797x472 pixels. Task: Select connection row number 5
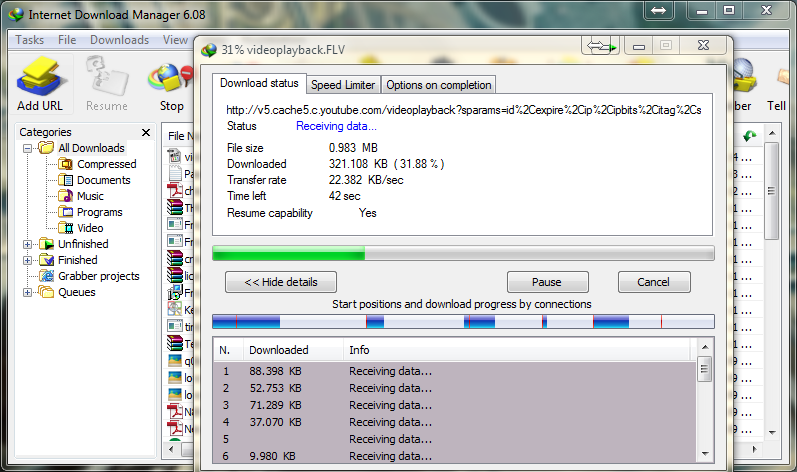click(x=454, y=439)
